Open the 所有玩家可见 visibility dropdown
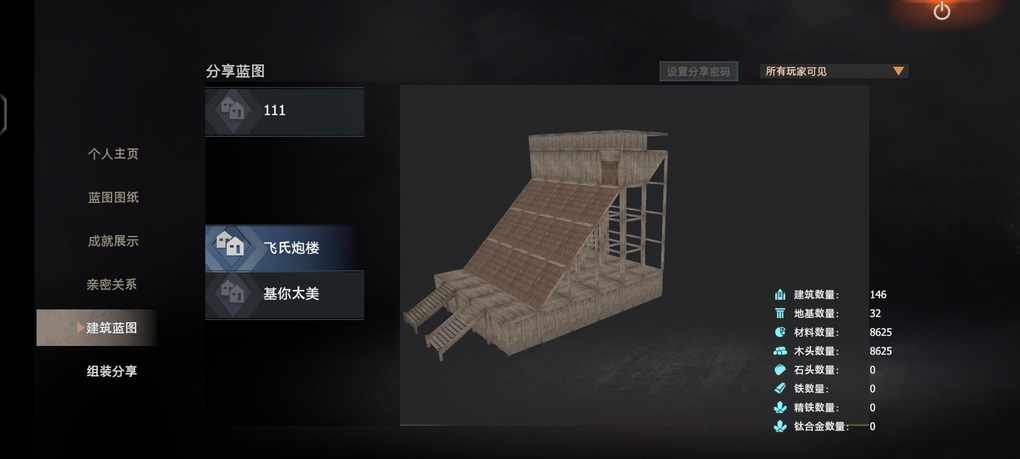 coord(834,72)
